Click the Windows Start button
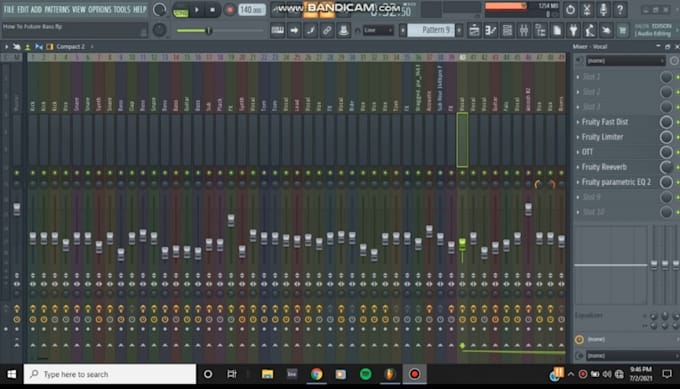680x389 pixels. point(11,374)
